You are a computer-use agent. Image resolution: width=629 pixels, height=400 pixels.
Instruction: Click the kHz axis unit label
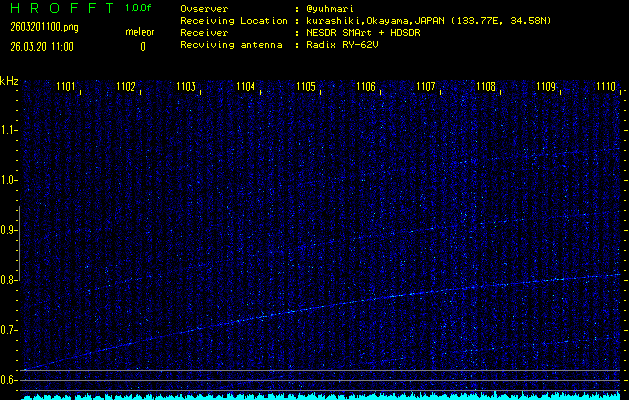[x=9, y=80]
